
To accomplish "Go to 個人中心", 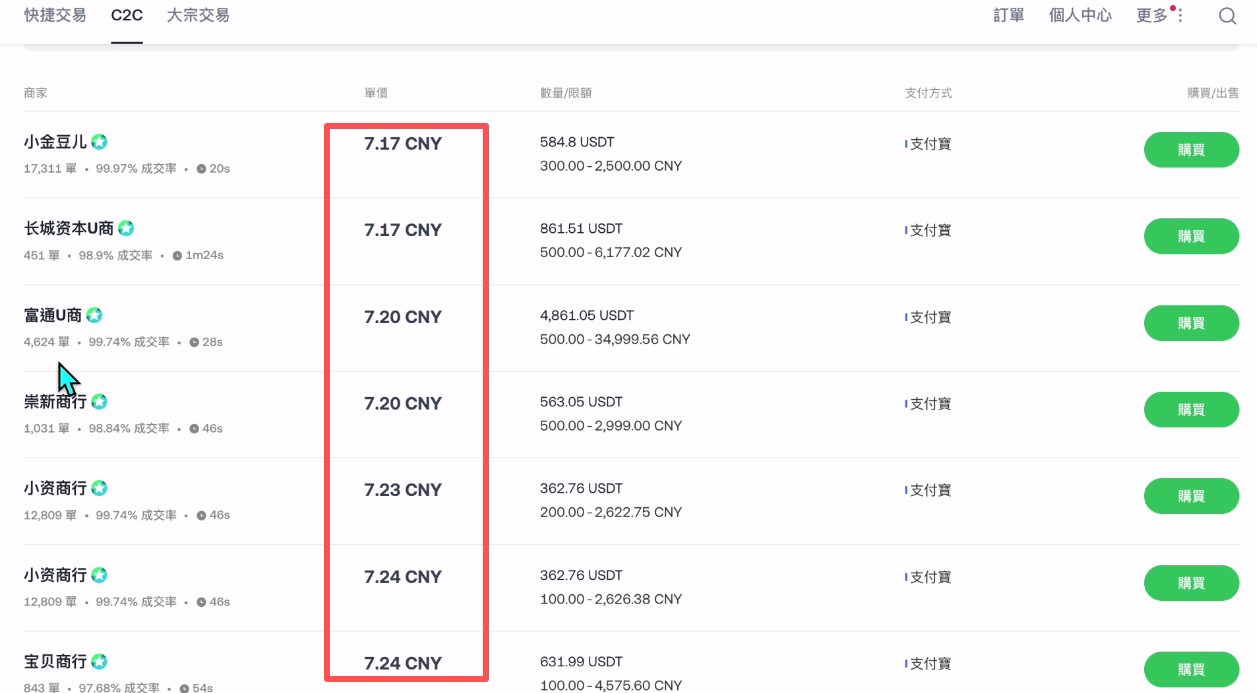I will coord(1080,16).
